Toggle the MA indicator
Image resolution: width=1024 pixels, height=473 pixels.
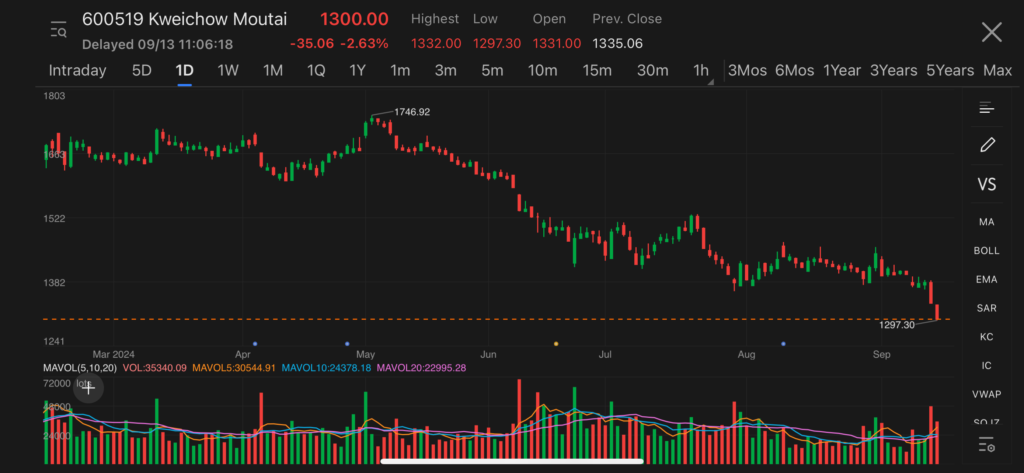click(x=986, y=222)
